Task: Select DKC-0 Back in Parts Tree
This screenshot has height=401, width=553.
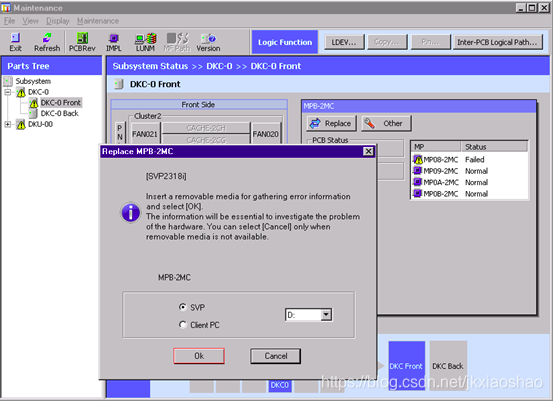Action: (x=60, y=113)
